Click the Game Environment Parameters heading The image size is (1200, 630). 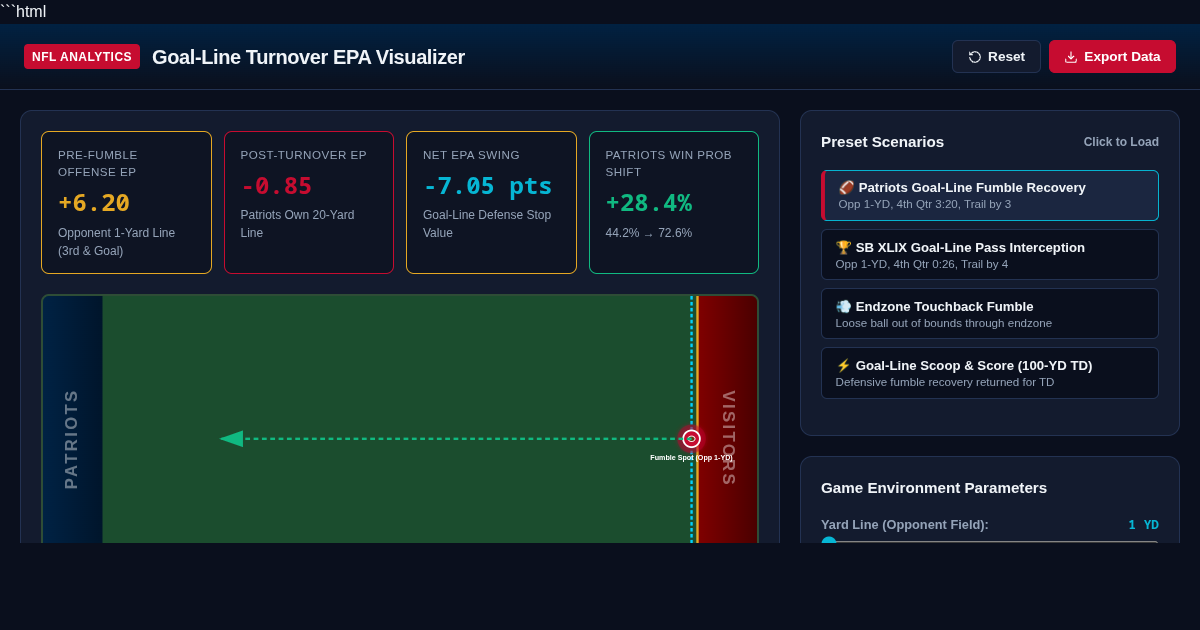point(934,488)
